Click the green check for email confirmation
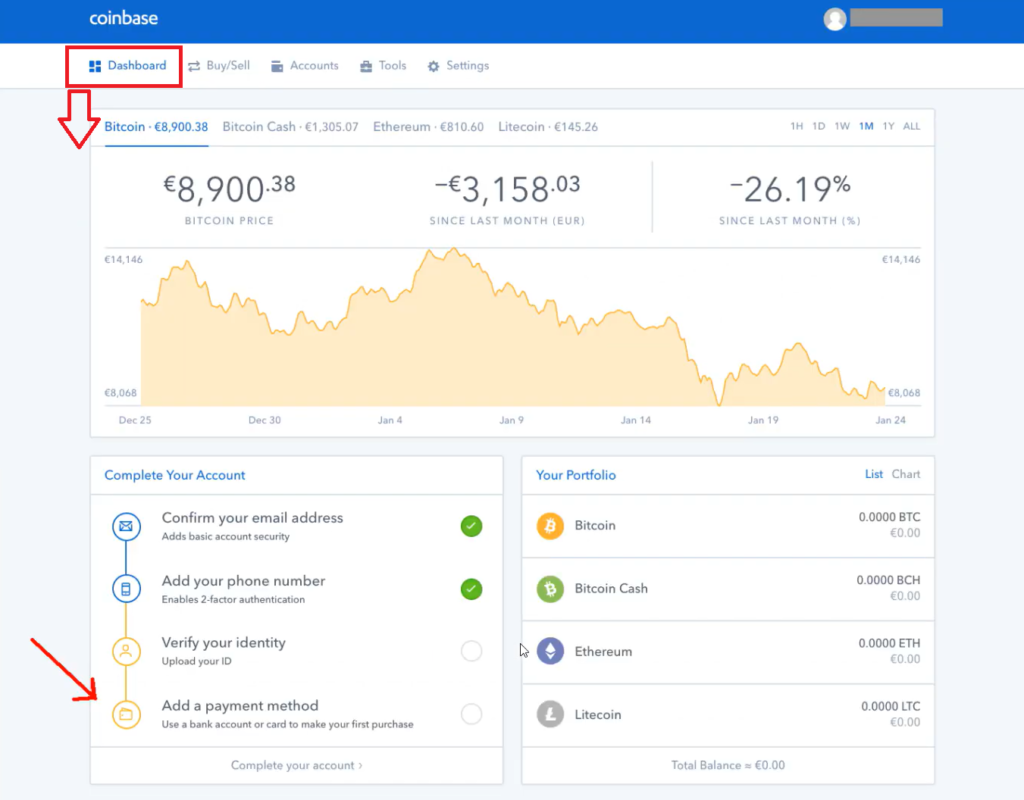This screenshot has height=800, width=1024. coord(471,526)
